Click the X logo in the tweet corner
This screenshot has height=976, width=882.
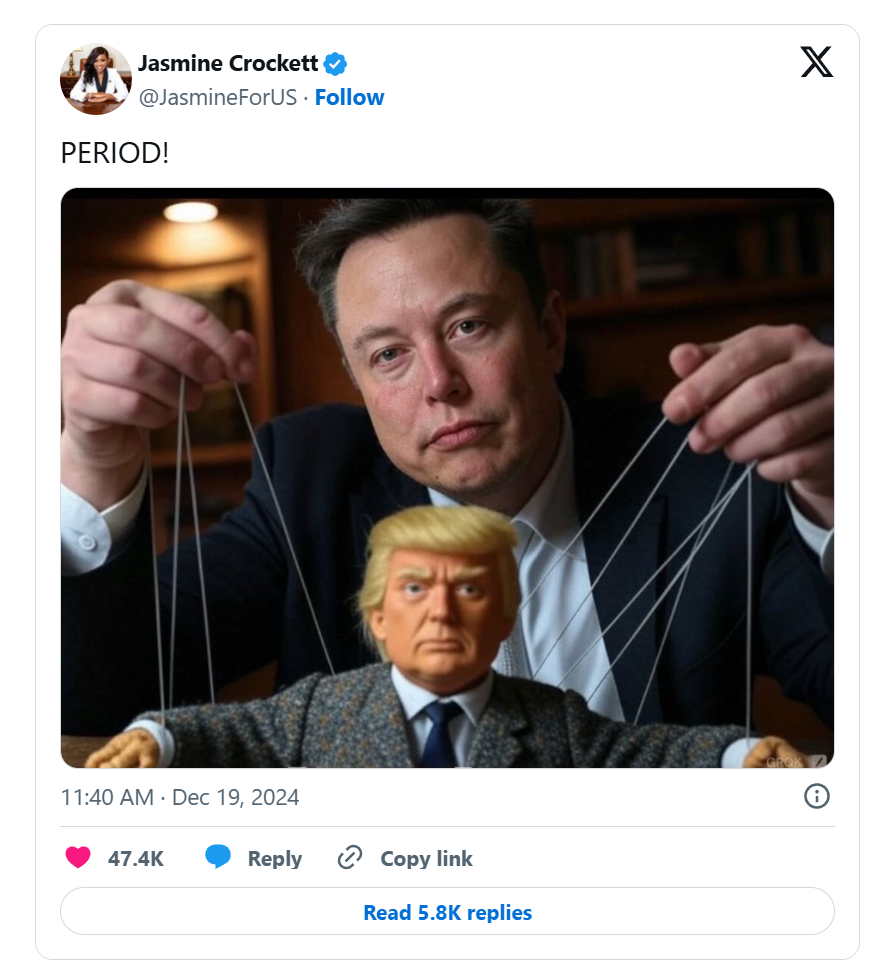point(816,62)
